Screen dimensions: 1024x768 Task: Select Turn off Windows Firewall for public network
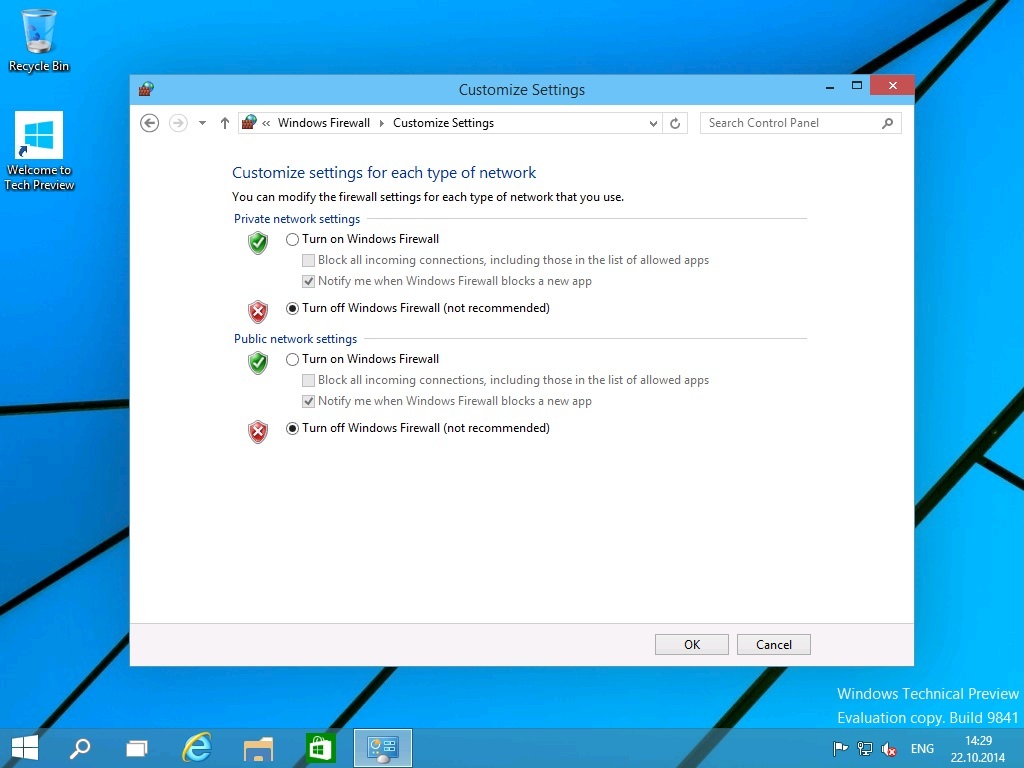[293, 429]
